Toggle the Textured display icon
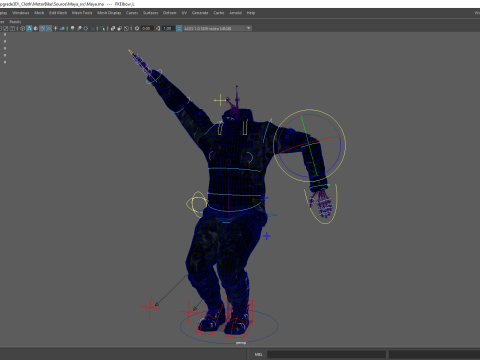Screen dimensions: 480x360 pos(49,28)
